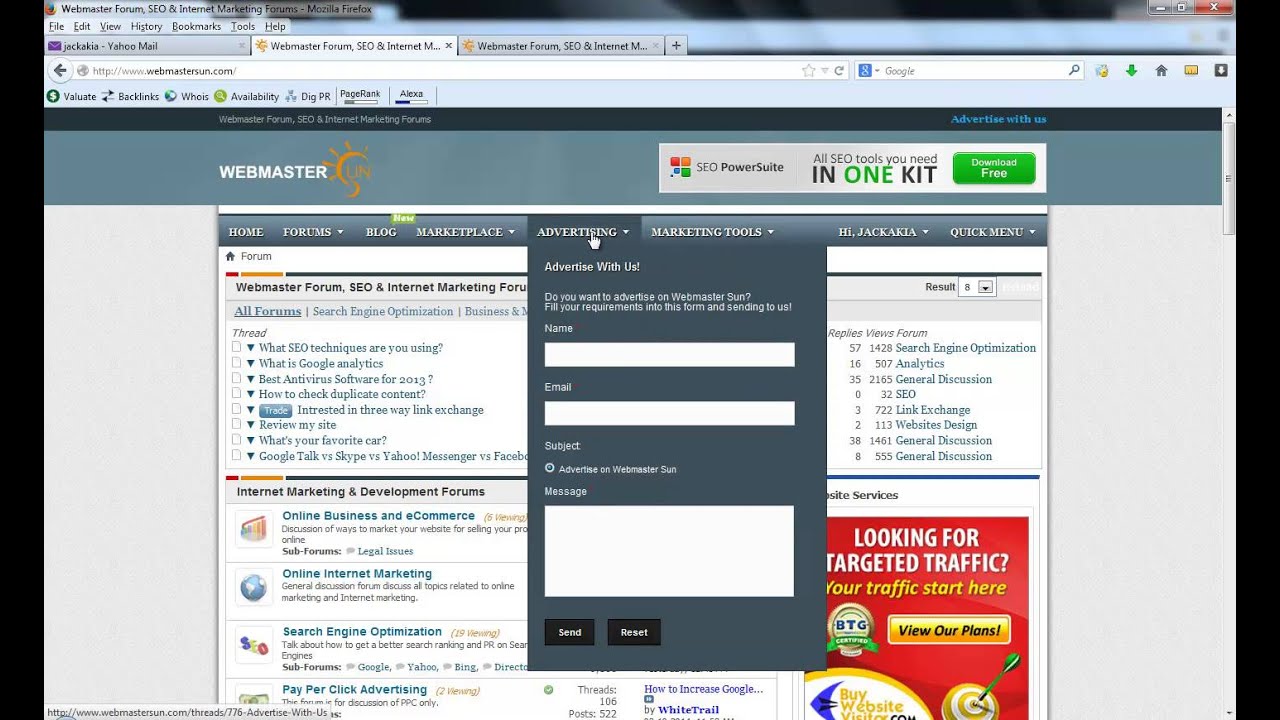Image resolution: width=1280 pixels, height=720 pixels.
Task: Open the Firefox home page icon
Action: (x=1161, y=70)
